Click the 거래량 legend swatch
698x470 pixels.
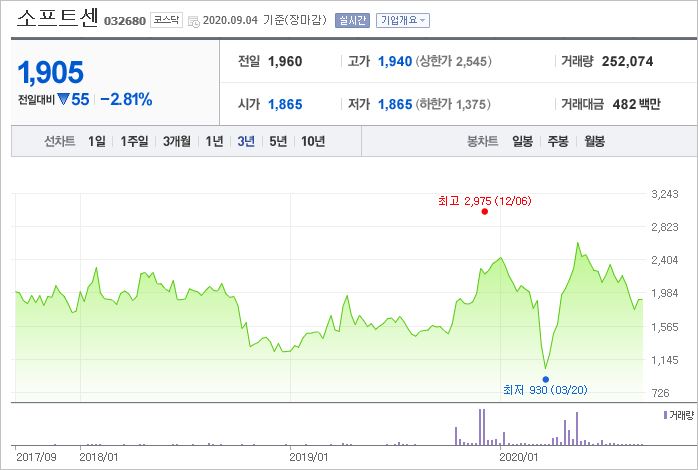[x=666, y=415]
